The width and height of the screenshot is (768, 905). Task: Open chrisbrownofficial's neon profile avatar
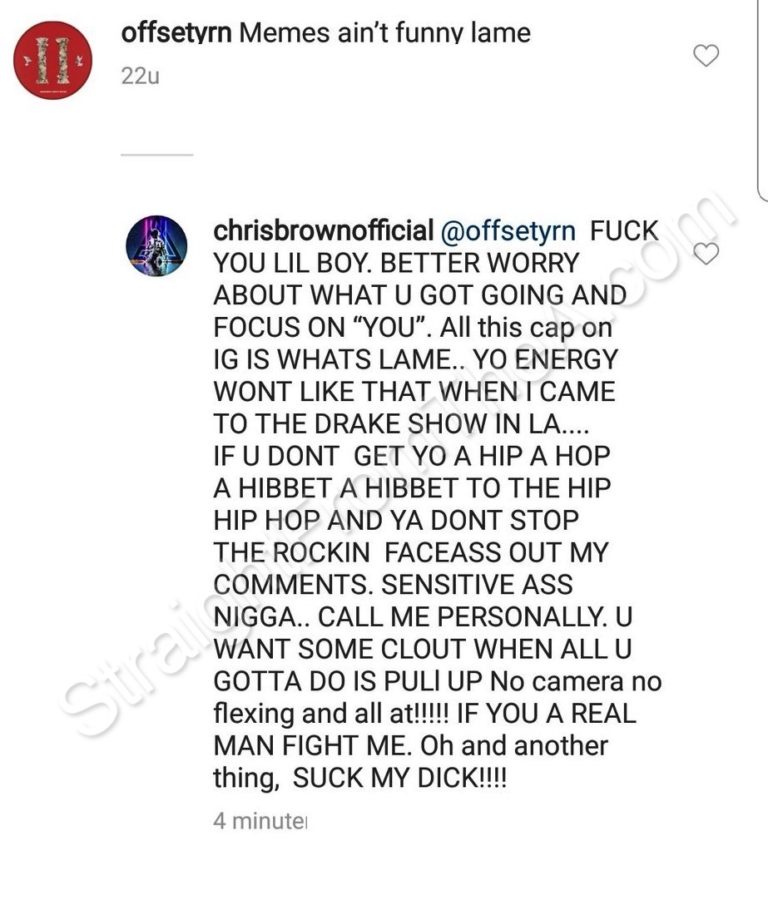156,246
